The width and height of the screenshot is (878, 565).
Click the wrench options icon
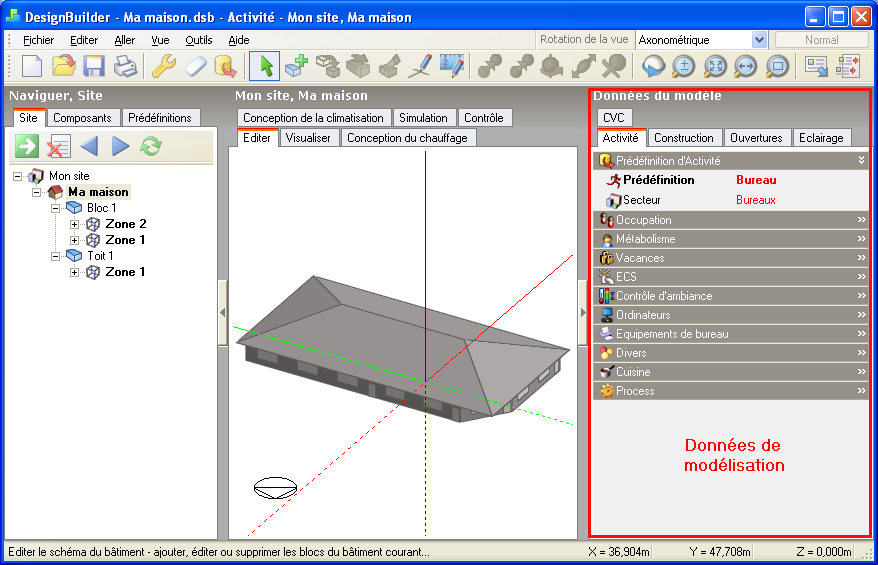[x=163, y=66]
